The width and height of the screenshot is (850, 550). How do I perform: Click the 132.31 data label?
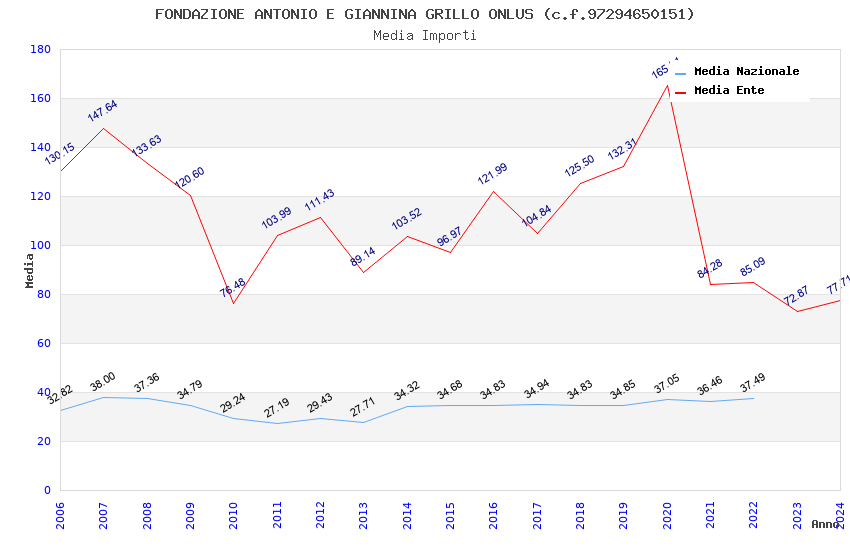(x=622, y=149)
